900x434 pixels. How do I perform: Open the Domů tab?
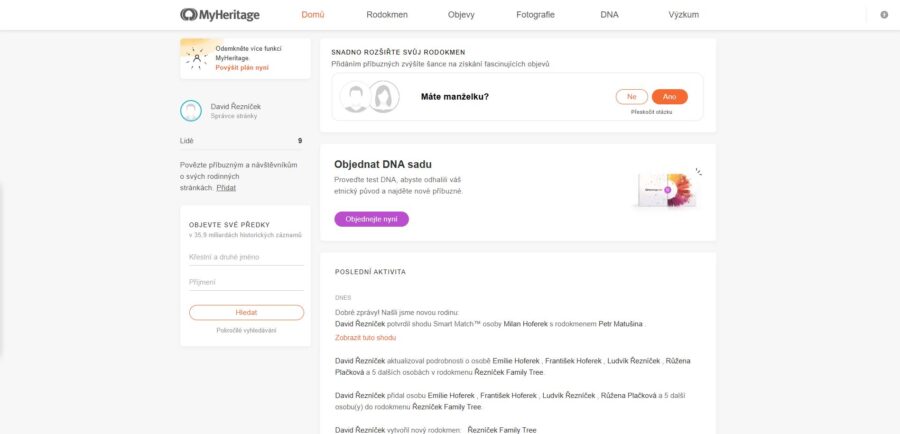[x=313, y=15]
